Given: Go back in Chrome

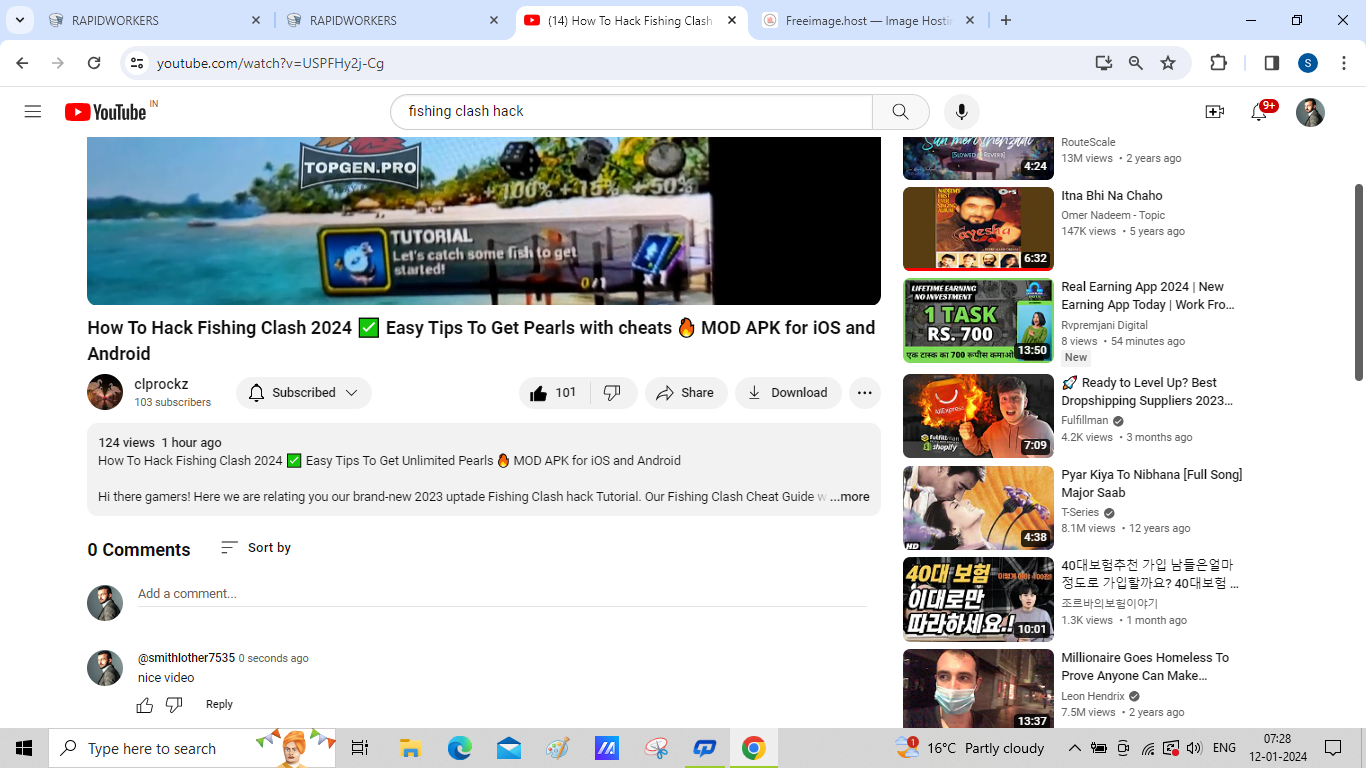Looking at the screenshot, I should click(22, 63).
